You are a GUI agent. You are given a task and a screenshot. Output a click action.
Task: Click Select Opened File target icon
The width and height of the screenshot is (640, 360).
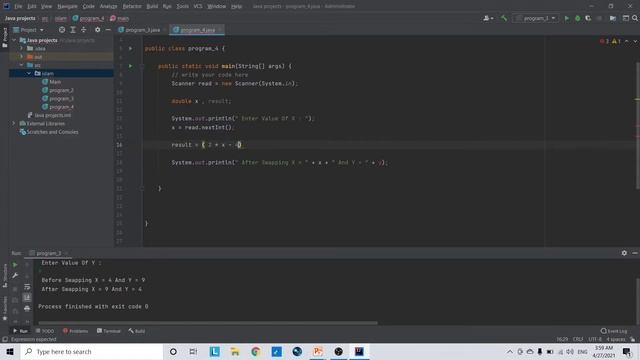pyautogui.click(x=62, y=30)
